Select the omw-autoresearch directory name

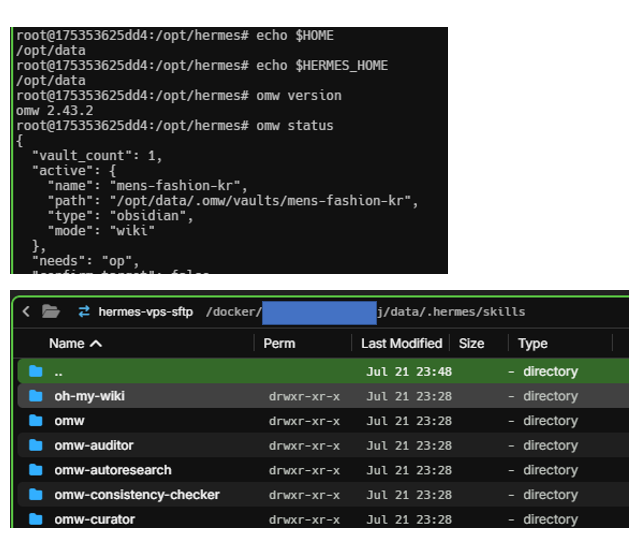[113, 470]
